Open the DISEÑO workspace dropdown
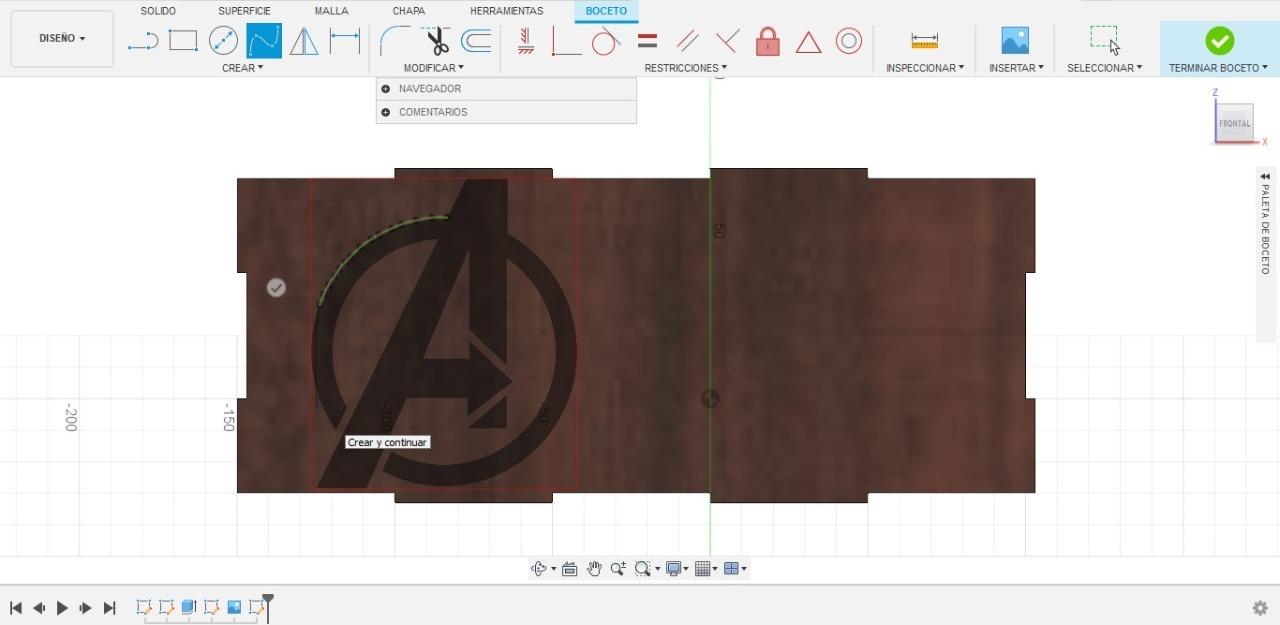1280x625 pixels. coord(62,39)
